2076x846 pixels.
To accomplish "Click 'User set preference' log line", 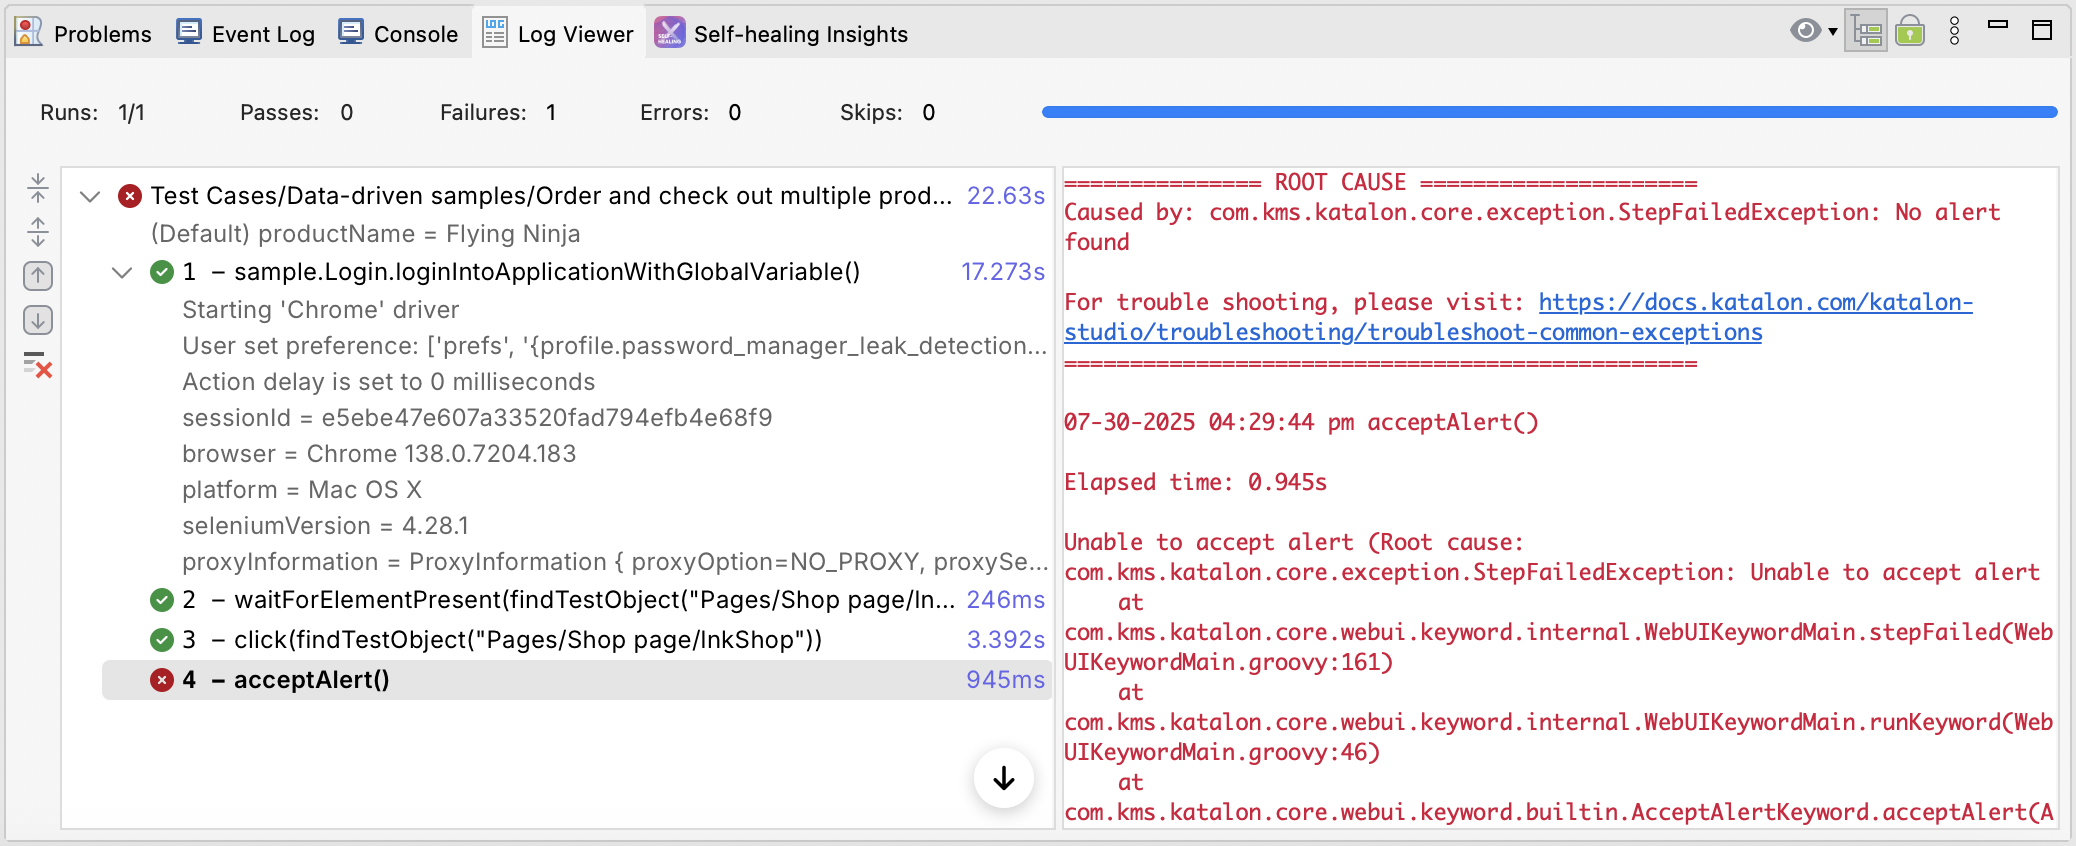I will pyautogui.click(x=614, y=346).
